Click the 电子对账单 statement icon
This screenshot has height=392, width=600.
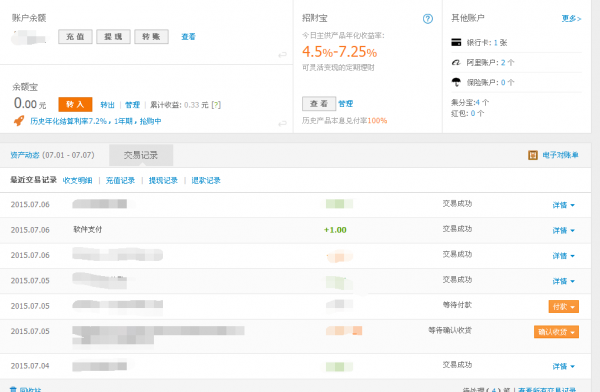[533, 155]
